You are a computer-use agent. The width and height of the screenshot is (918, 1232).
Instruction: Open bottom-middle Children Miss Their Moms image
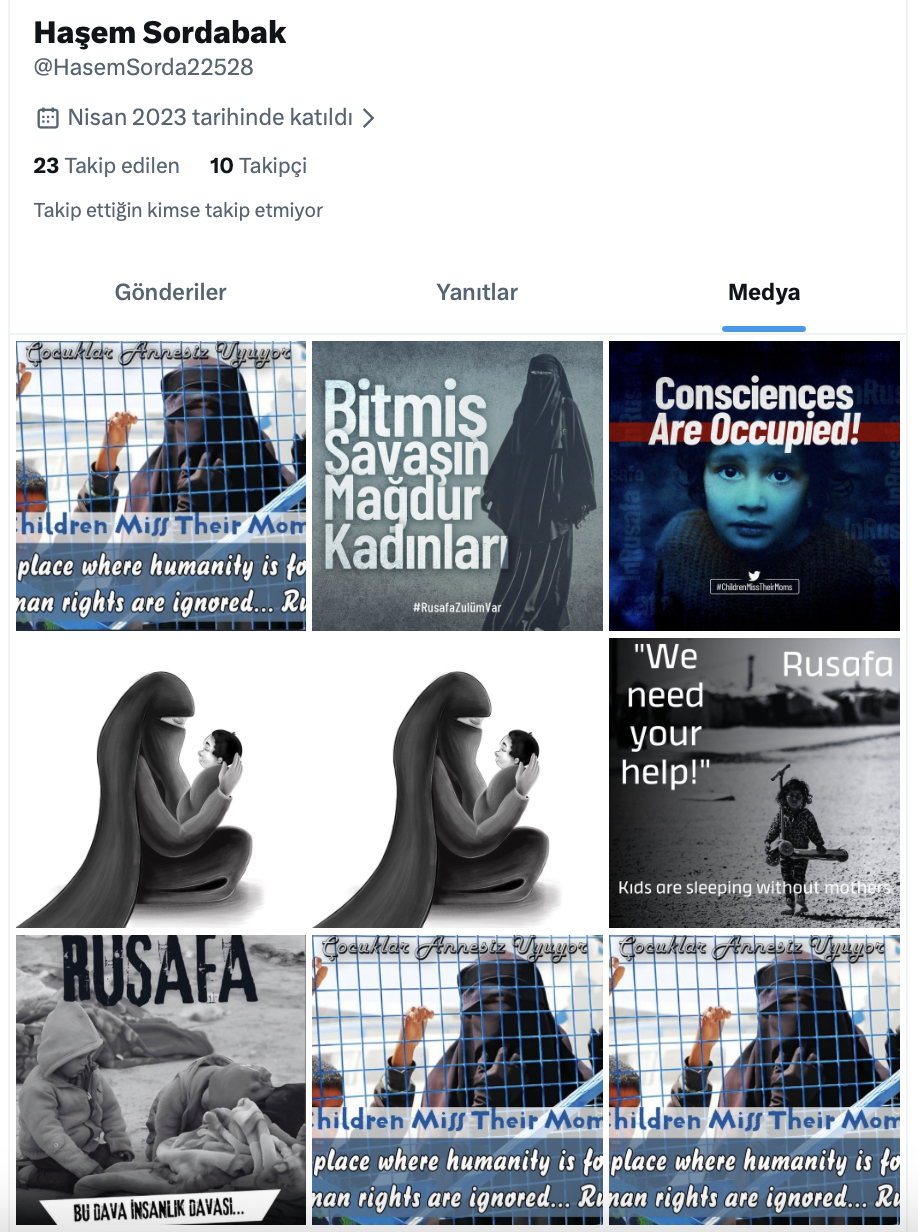click(458, 1080)
